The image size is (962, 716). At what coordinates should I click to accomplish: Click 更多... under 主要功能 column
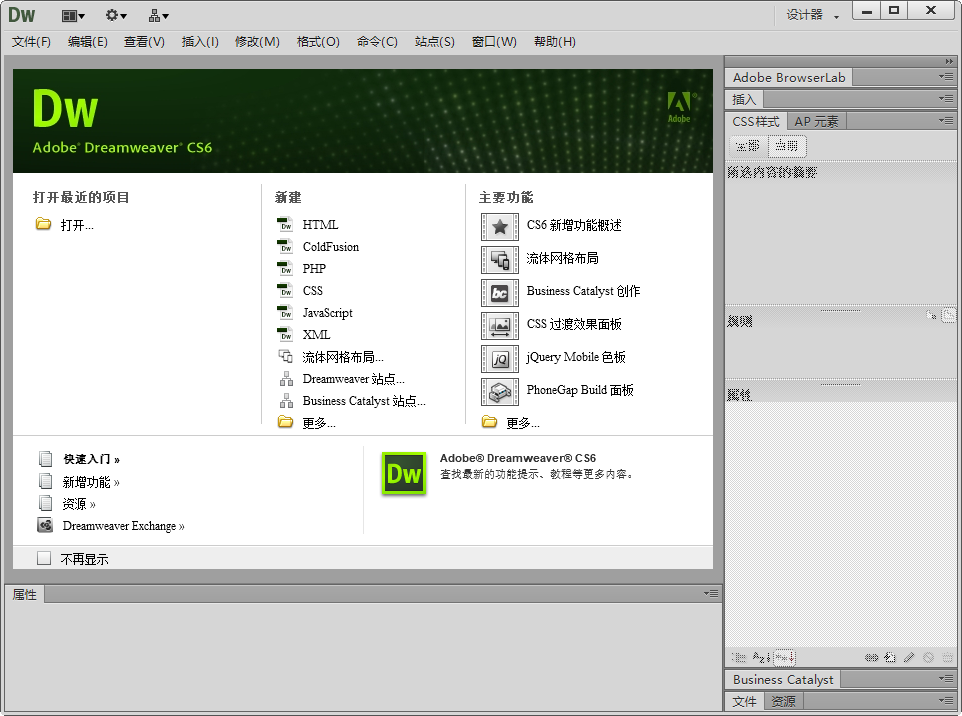coord(523,423)
